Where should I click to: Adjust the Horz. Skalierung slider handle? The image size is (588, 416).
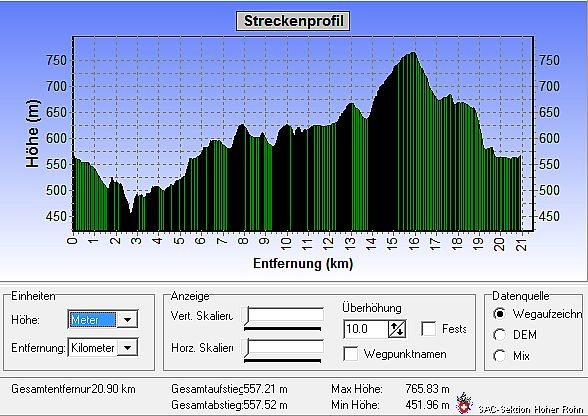point(246,348)
